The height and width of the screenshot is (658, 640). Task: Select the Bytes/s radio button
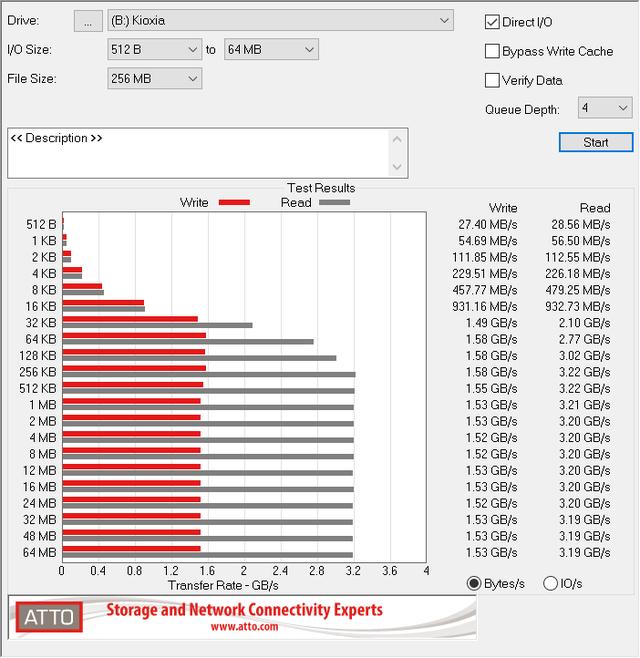coord(474,583)
